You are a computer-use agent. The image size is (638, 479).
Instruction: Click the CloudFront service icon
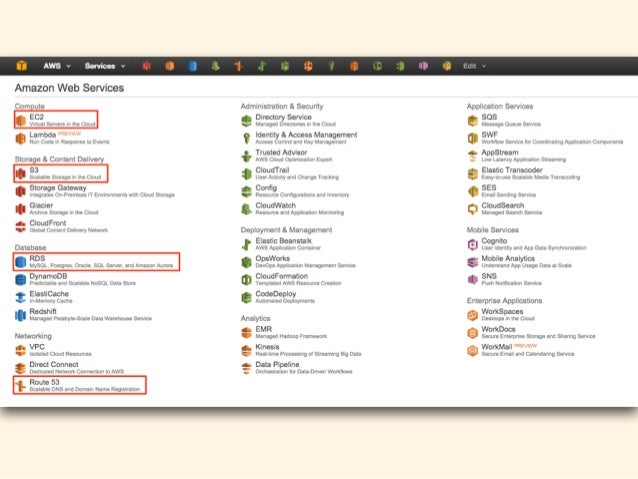[21, 226]
